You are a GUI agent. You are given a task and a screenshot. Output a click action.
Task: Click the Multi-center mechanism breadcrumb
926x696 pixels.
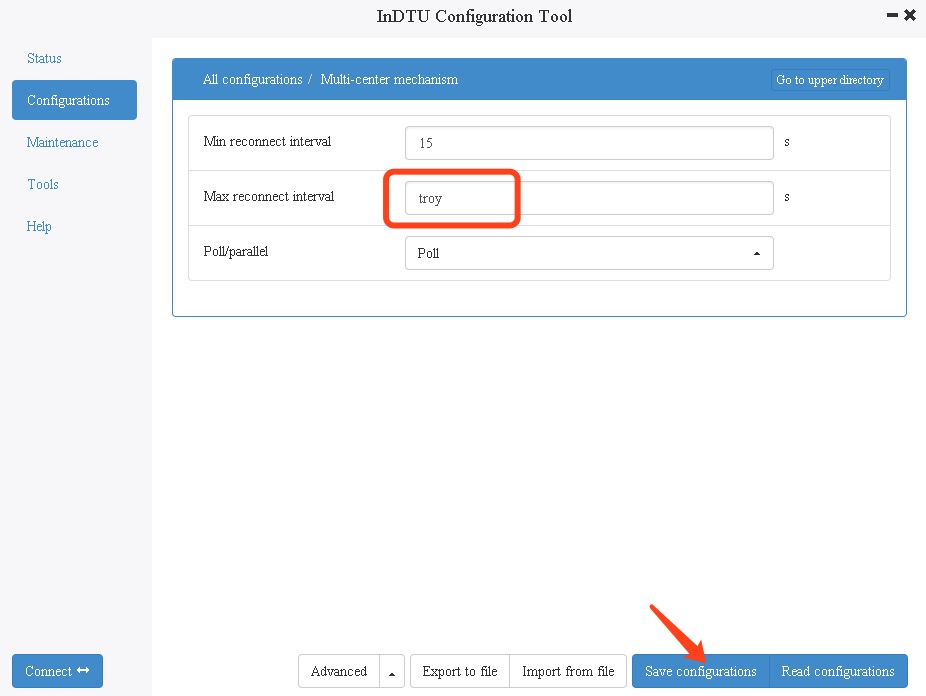point(389,80)
